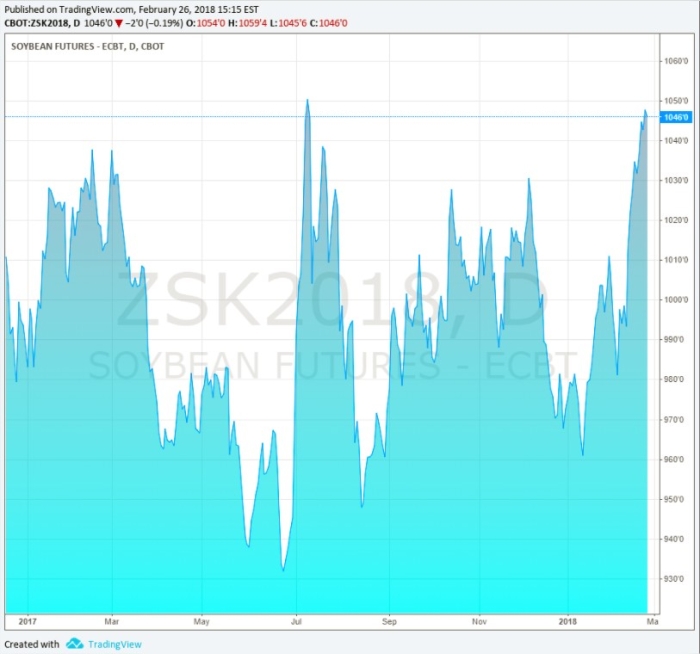This screenshot has height=654, width=700.
Task: Click the May time axis label
Action: click(x=201, y=621)
